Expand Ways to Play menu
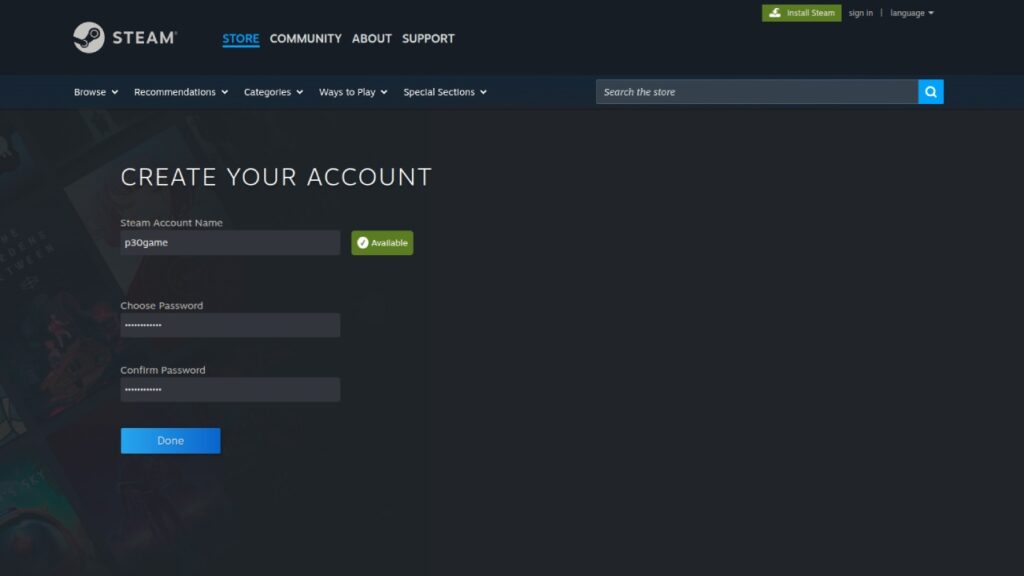This screenshot has height=576, width=1024. click(353, 92)
